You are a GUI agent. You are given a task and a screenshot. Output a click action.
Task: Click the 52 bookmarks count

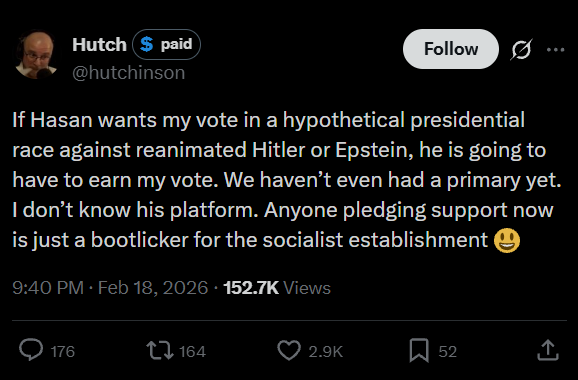tap(448, 351)
